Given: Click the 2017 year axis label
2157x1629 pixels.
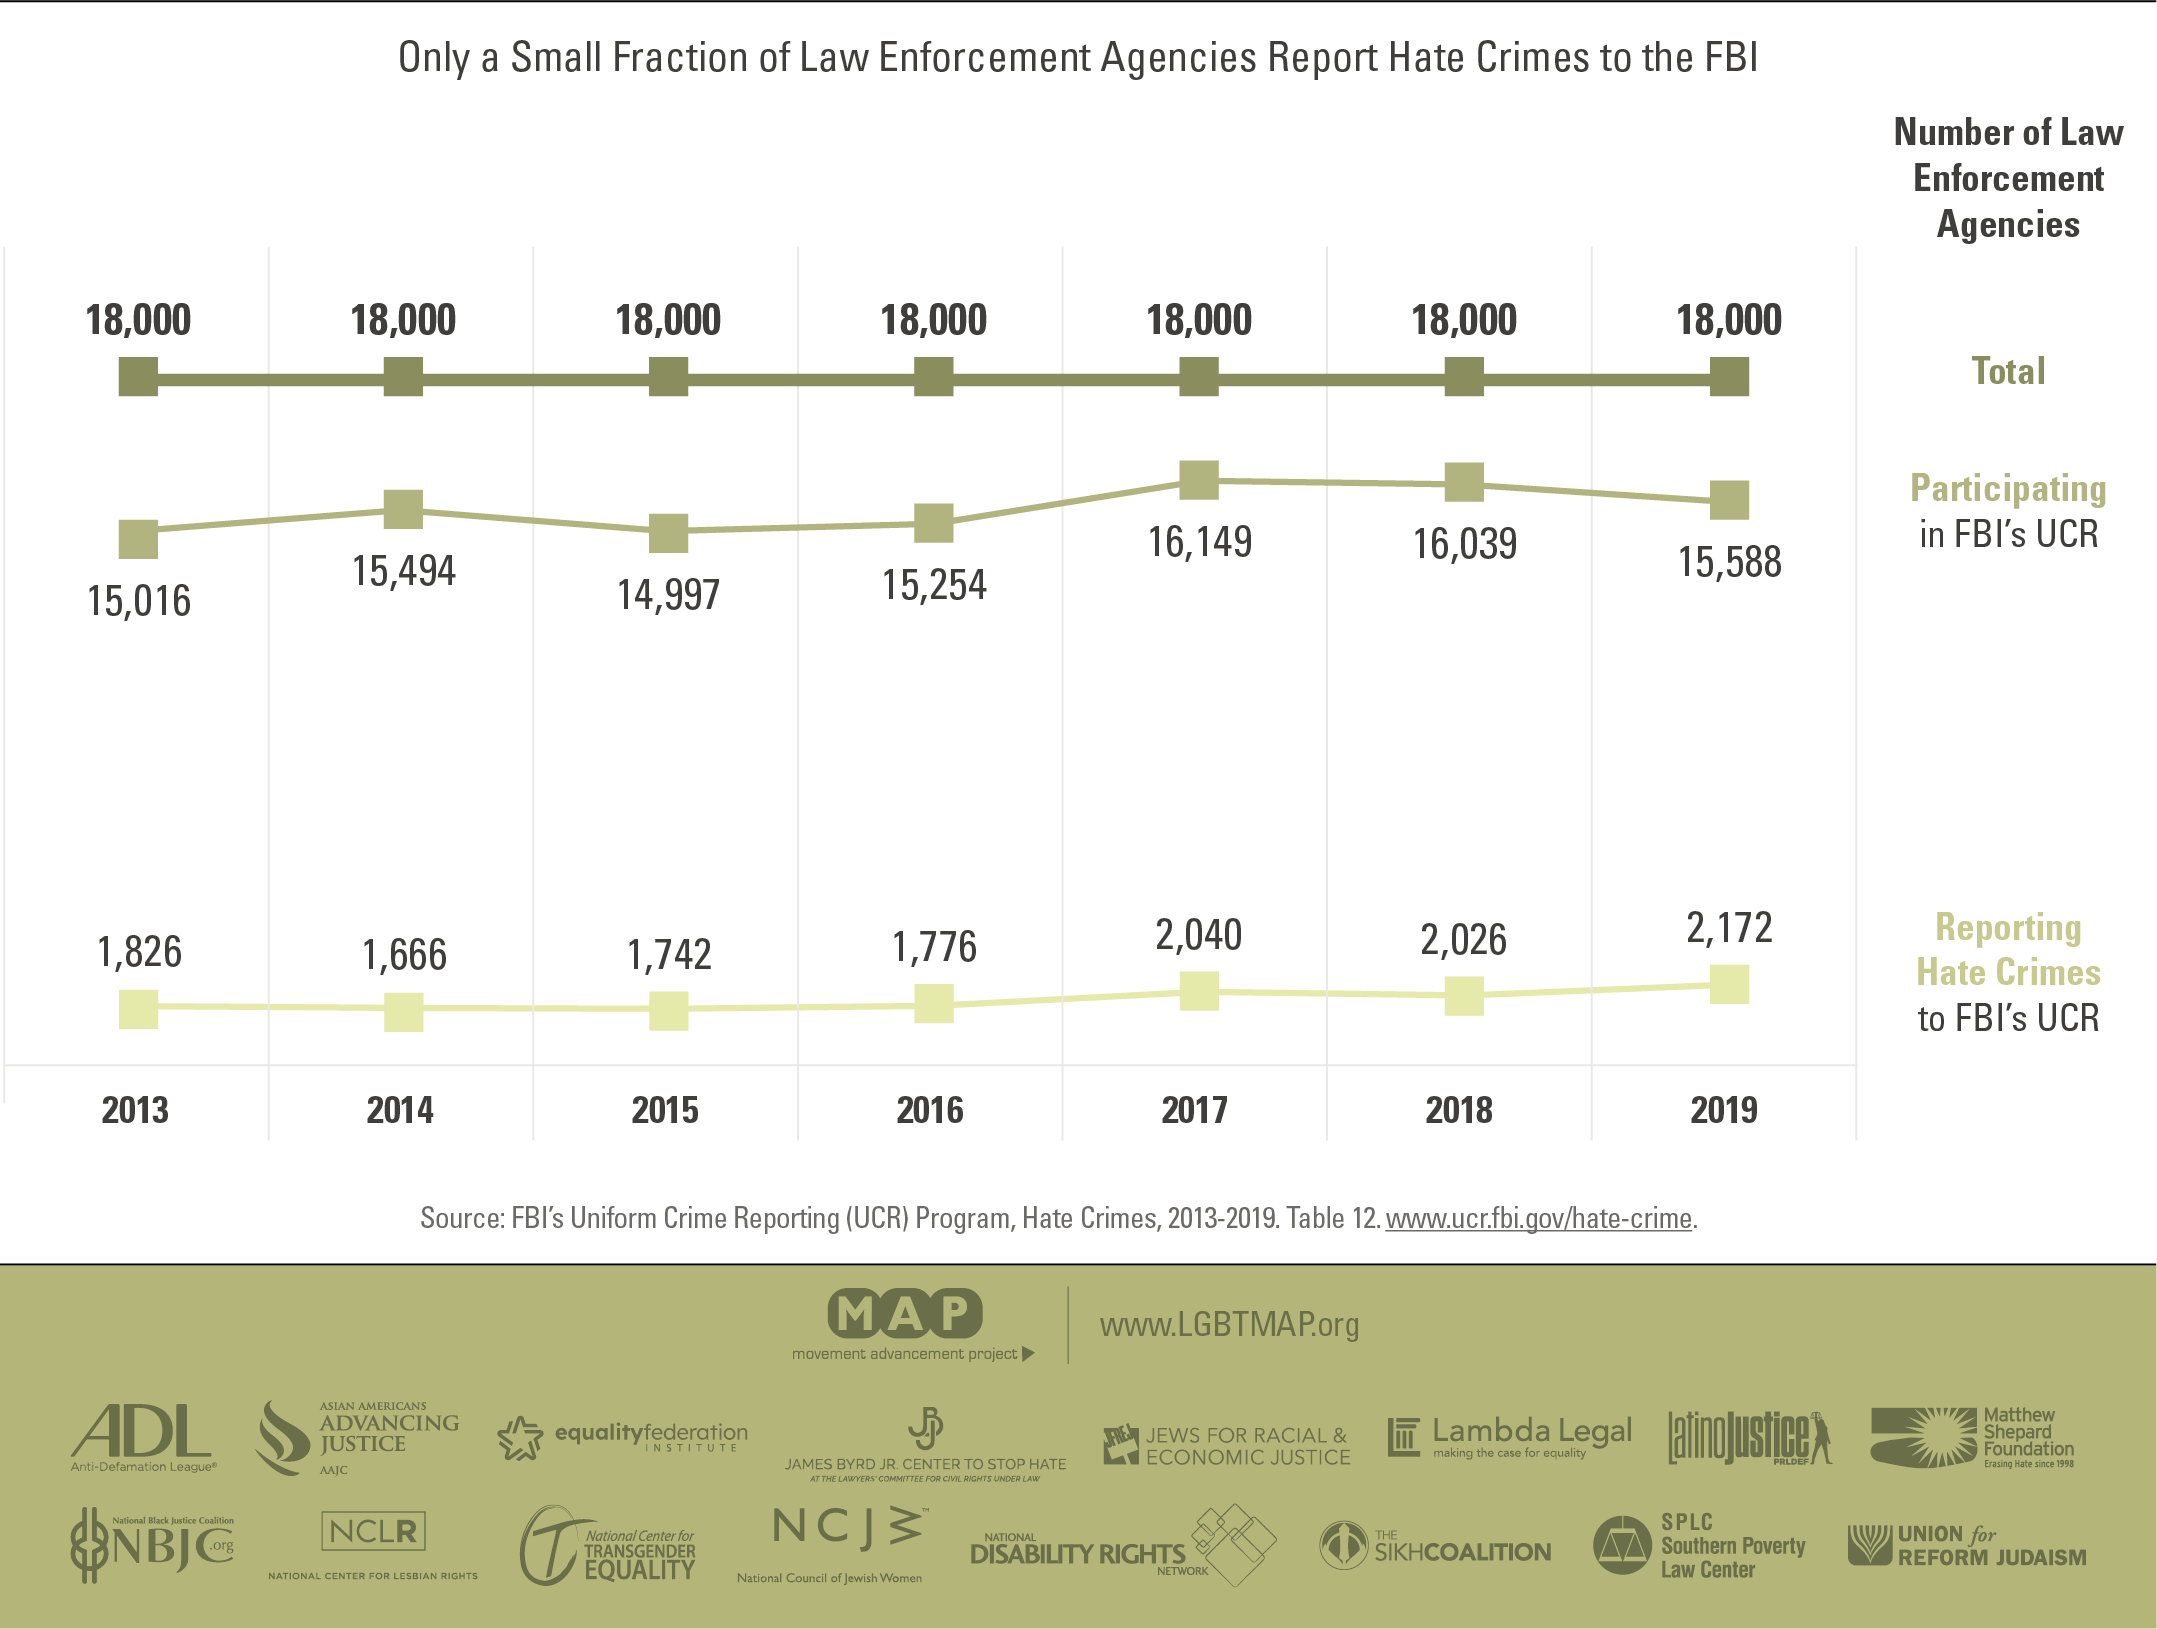Looking at the screenshot, I should (1194, 1110).
